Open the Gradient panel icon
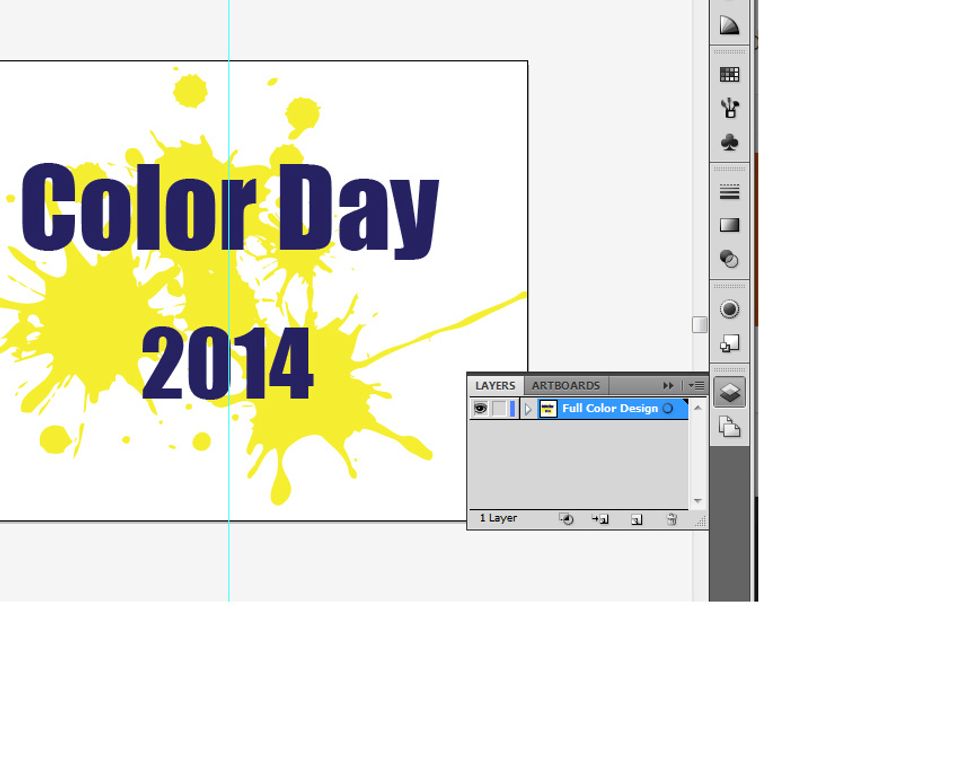This screenshot has height=757, width=980. click(729, 226)
